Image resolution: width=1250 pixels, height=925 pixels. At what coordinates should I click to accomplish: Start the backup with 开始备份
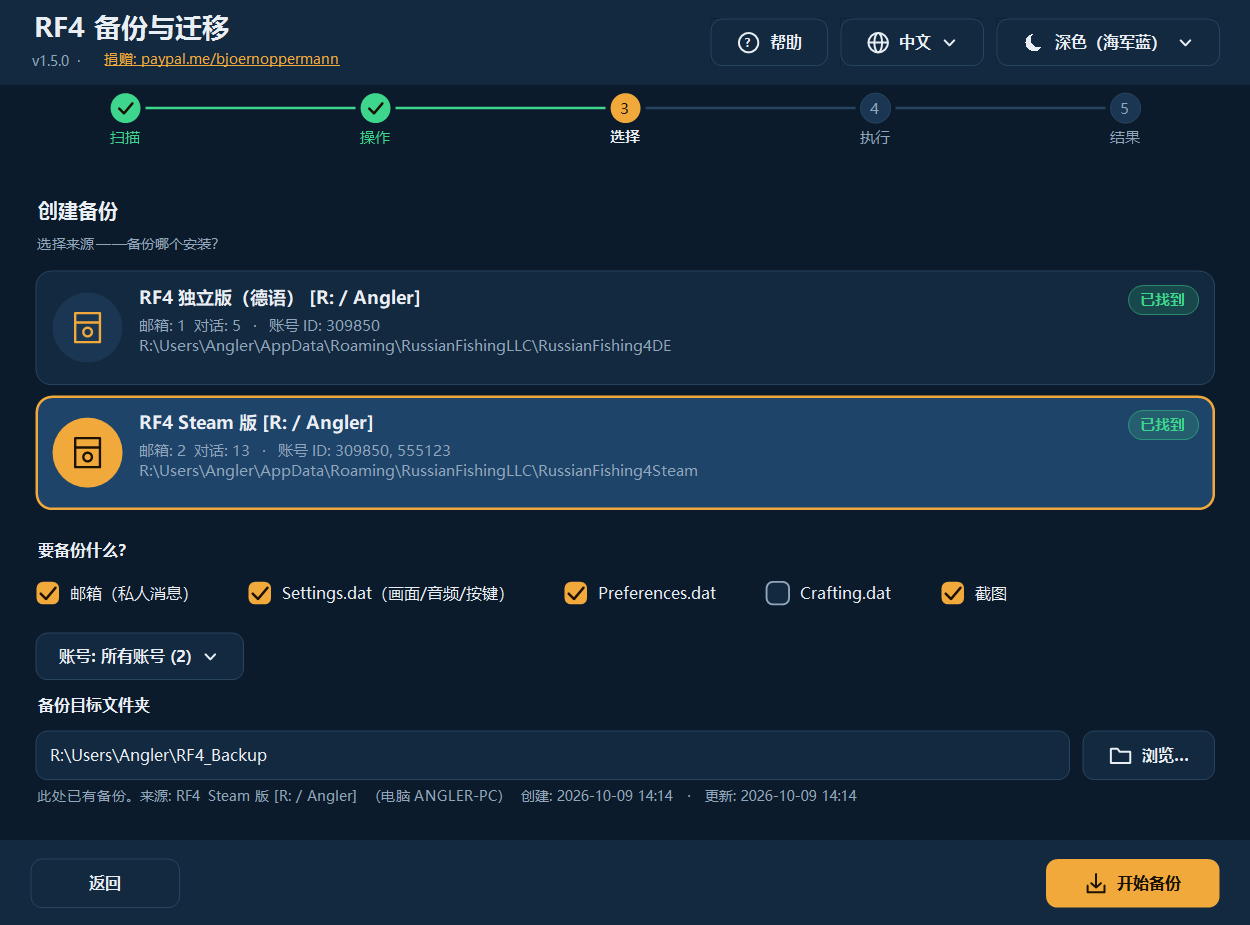point(1133,883)
